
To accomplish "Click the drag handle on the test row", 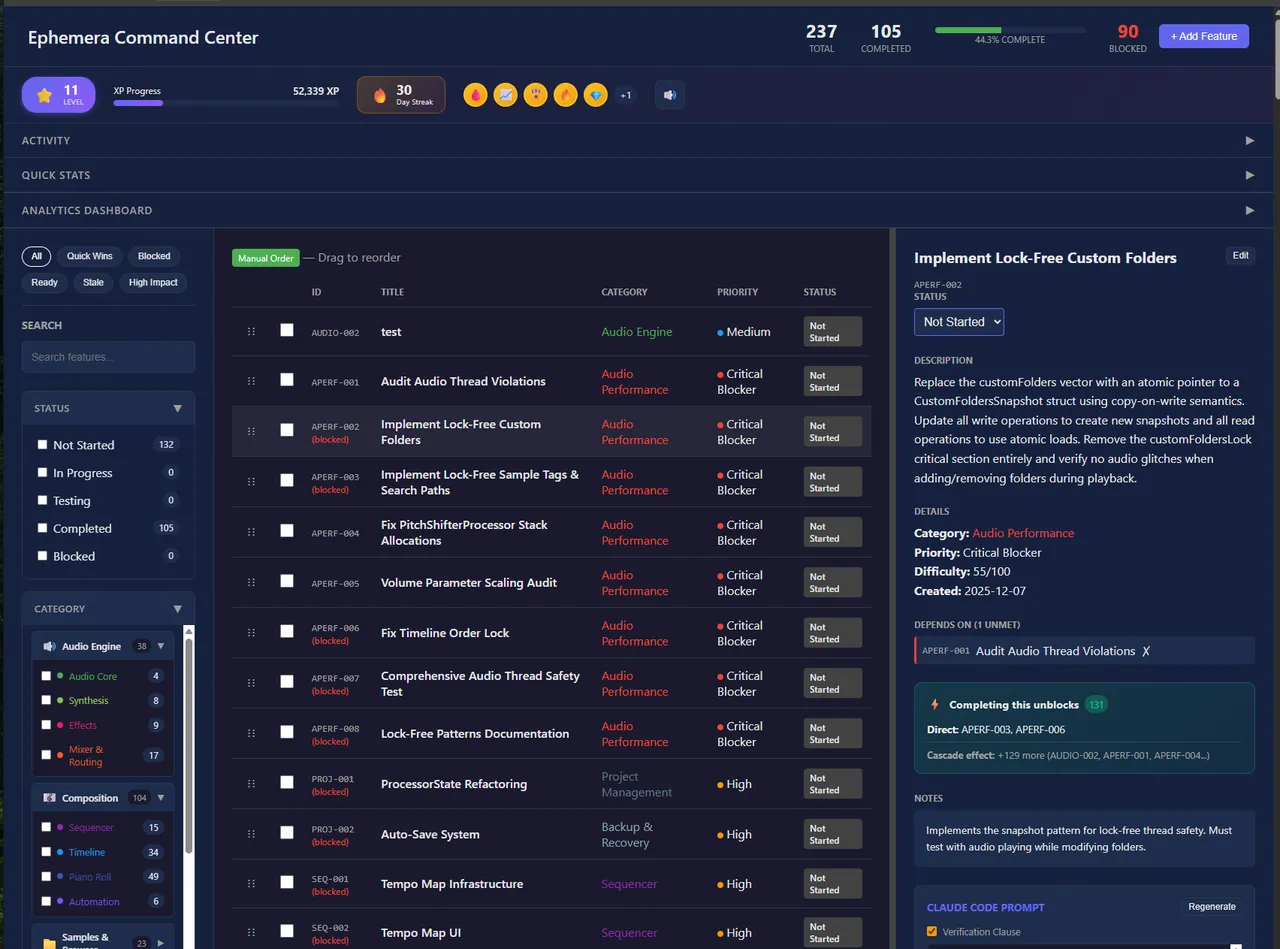I will pyautogui.click(x=251, y=331).
